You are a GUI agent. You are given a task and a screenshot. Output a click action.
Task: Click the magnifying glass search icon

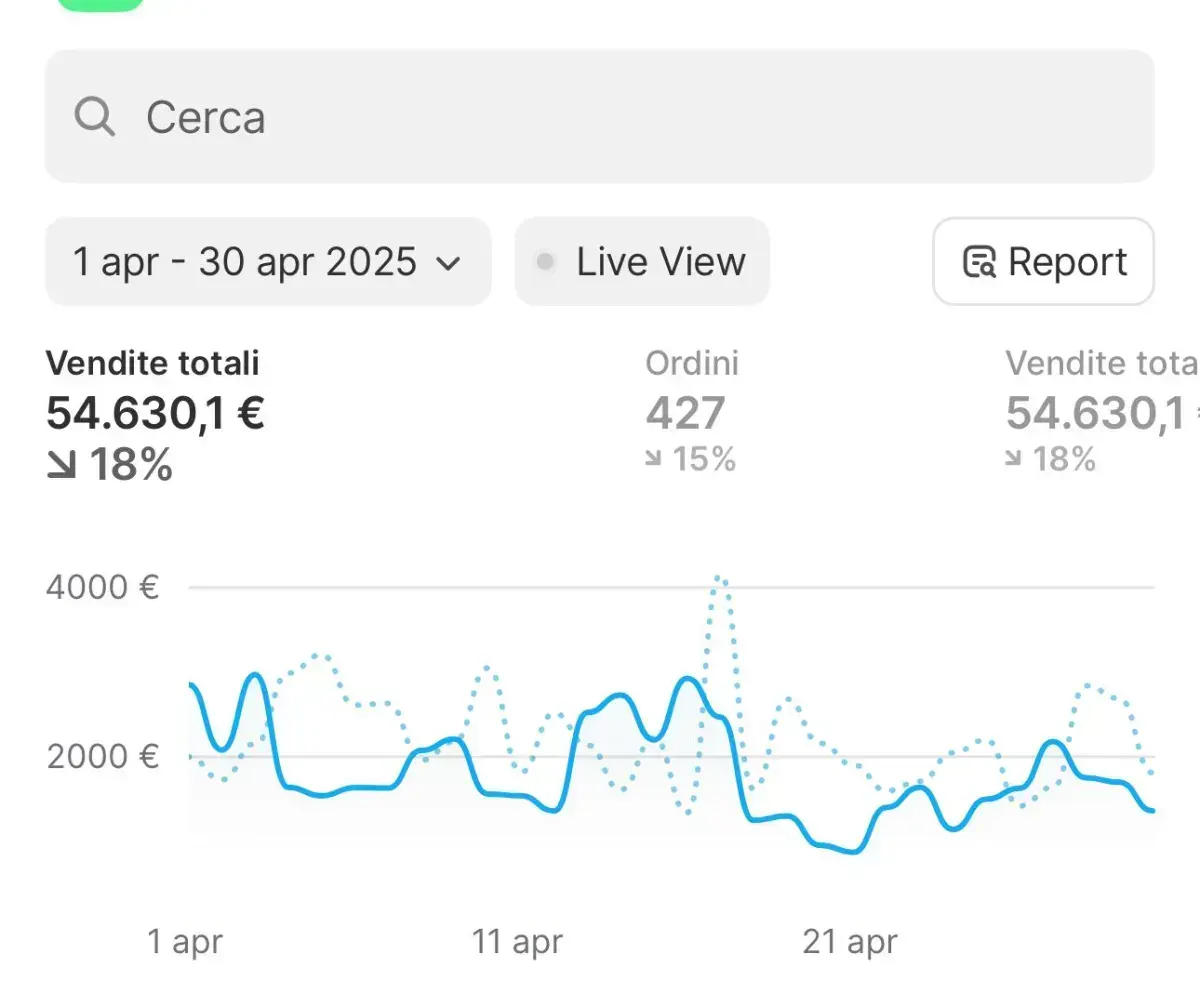pyautogui.click(x=95, y=117)
